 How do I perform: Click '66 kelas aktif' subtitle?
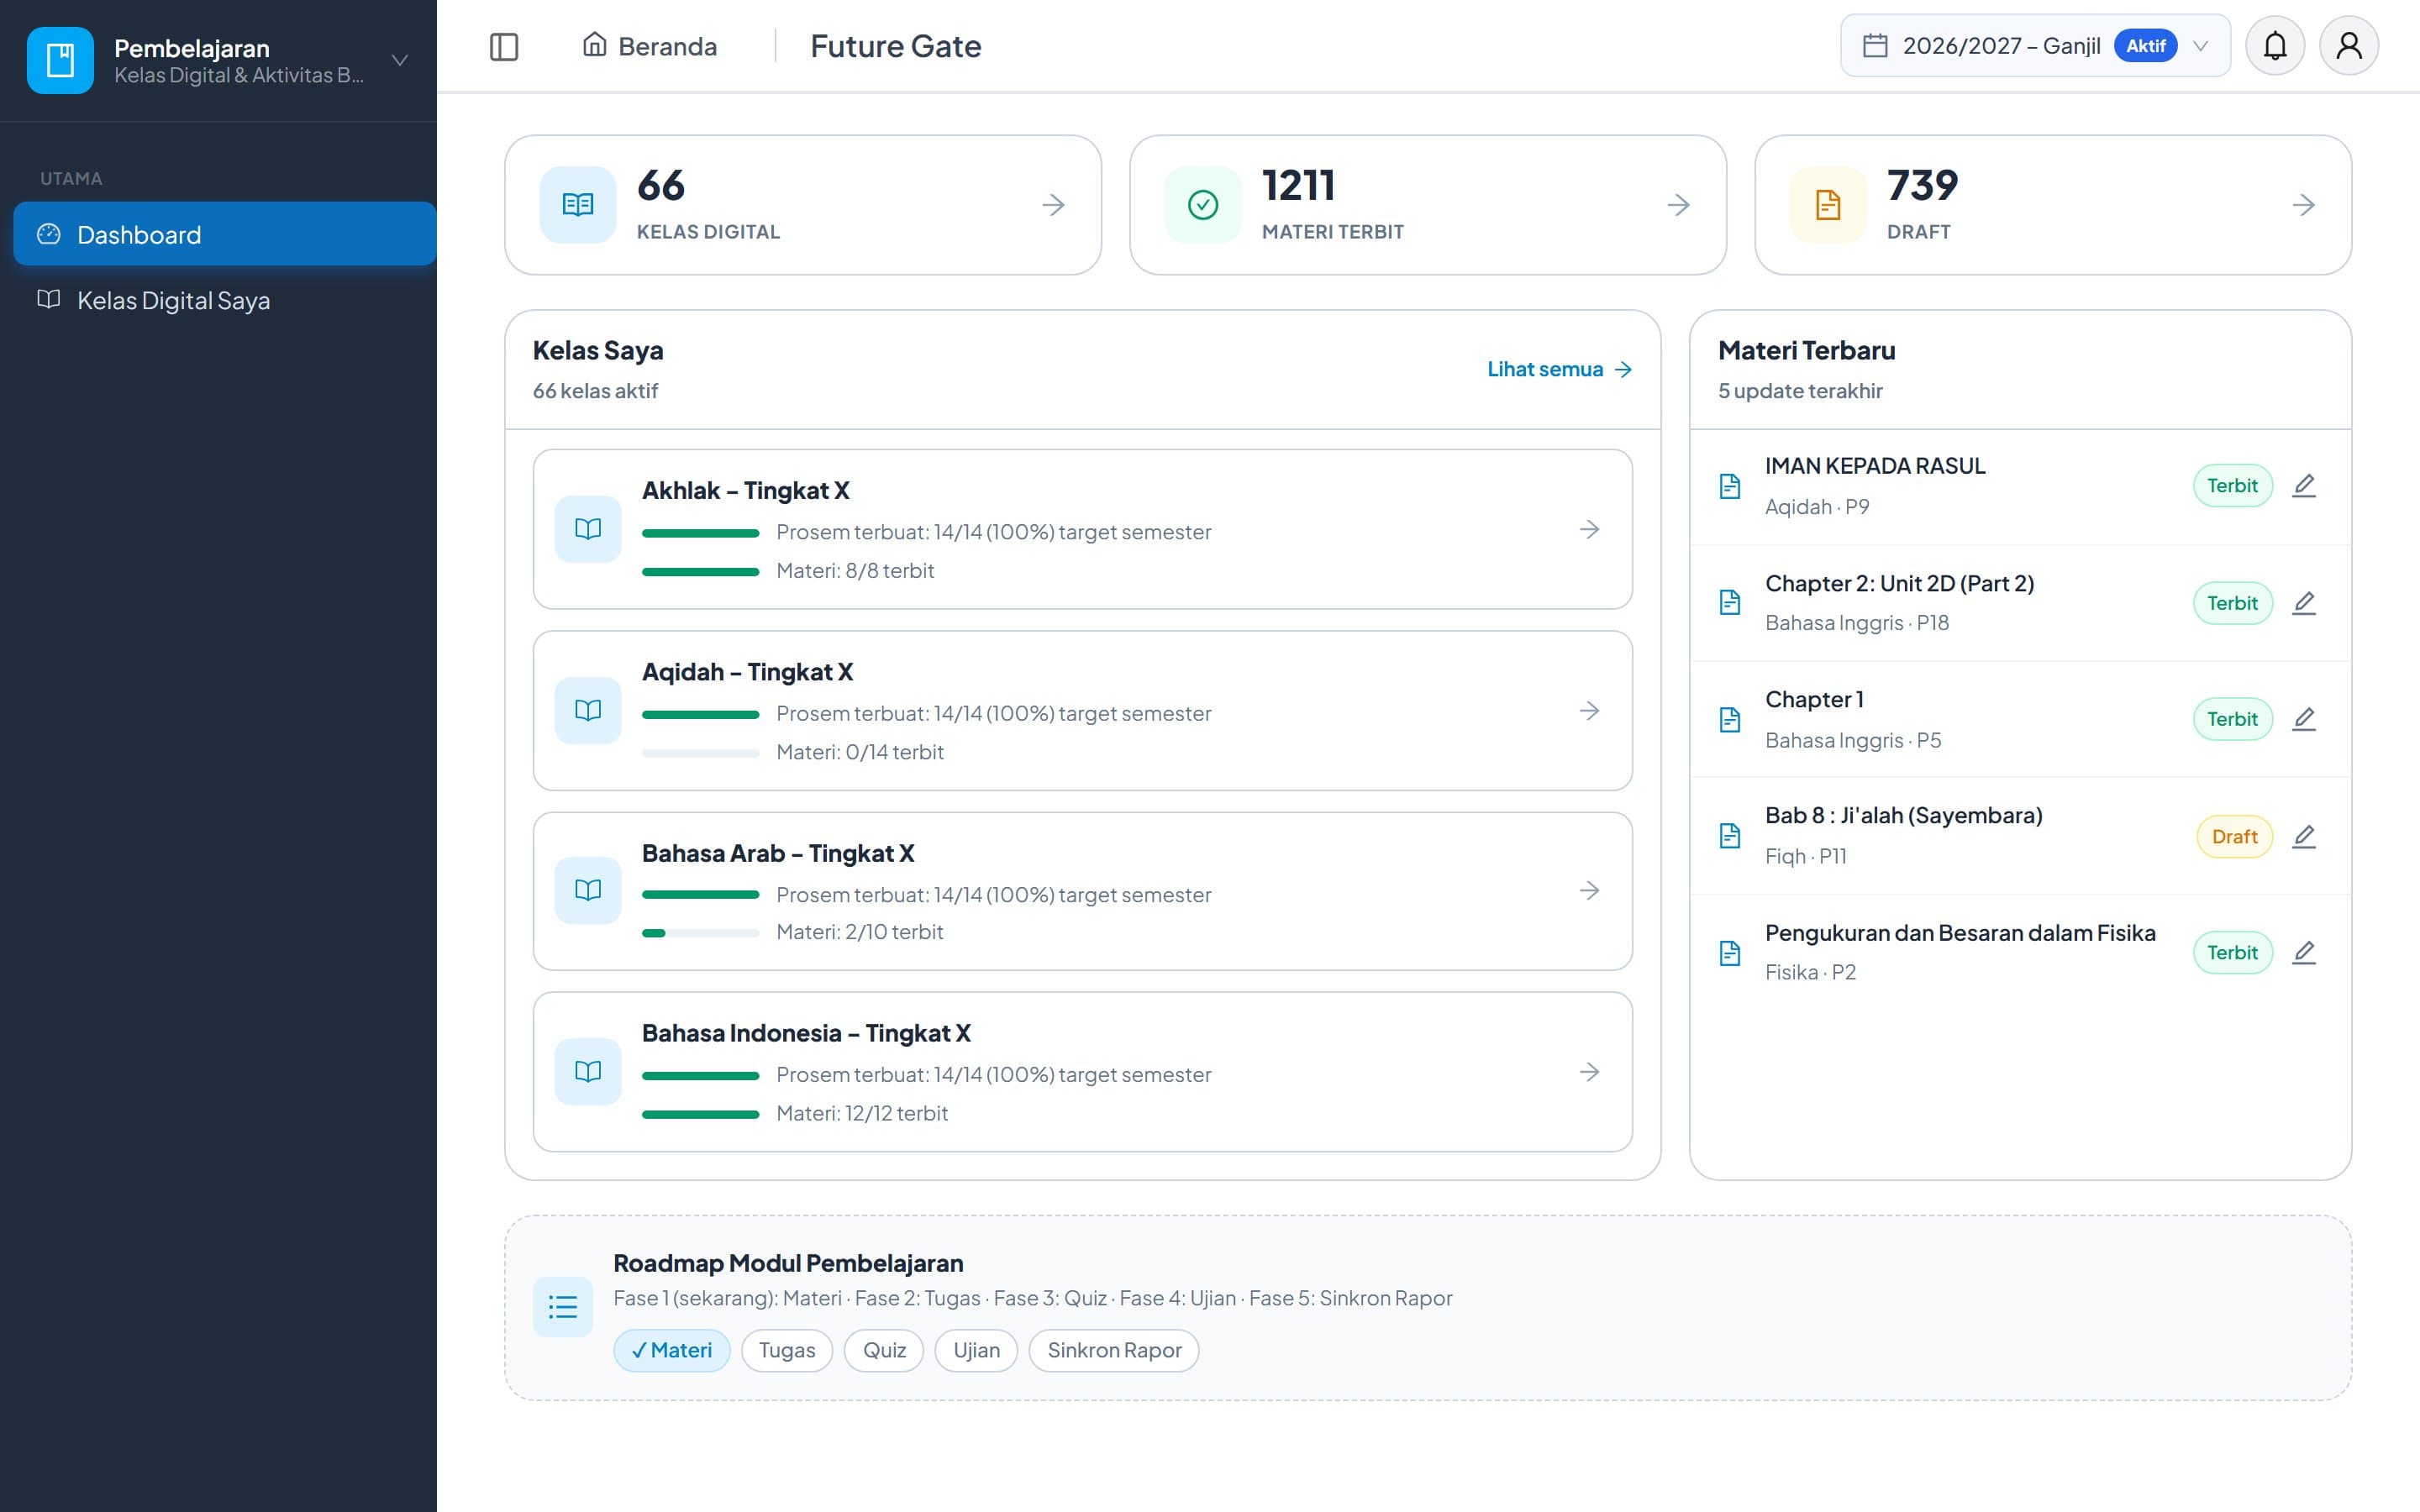click(x=595, y=391)
